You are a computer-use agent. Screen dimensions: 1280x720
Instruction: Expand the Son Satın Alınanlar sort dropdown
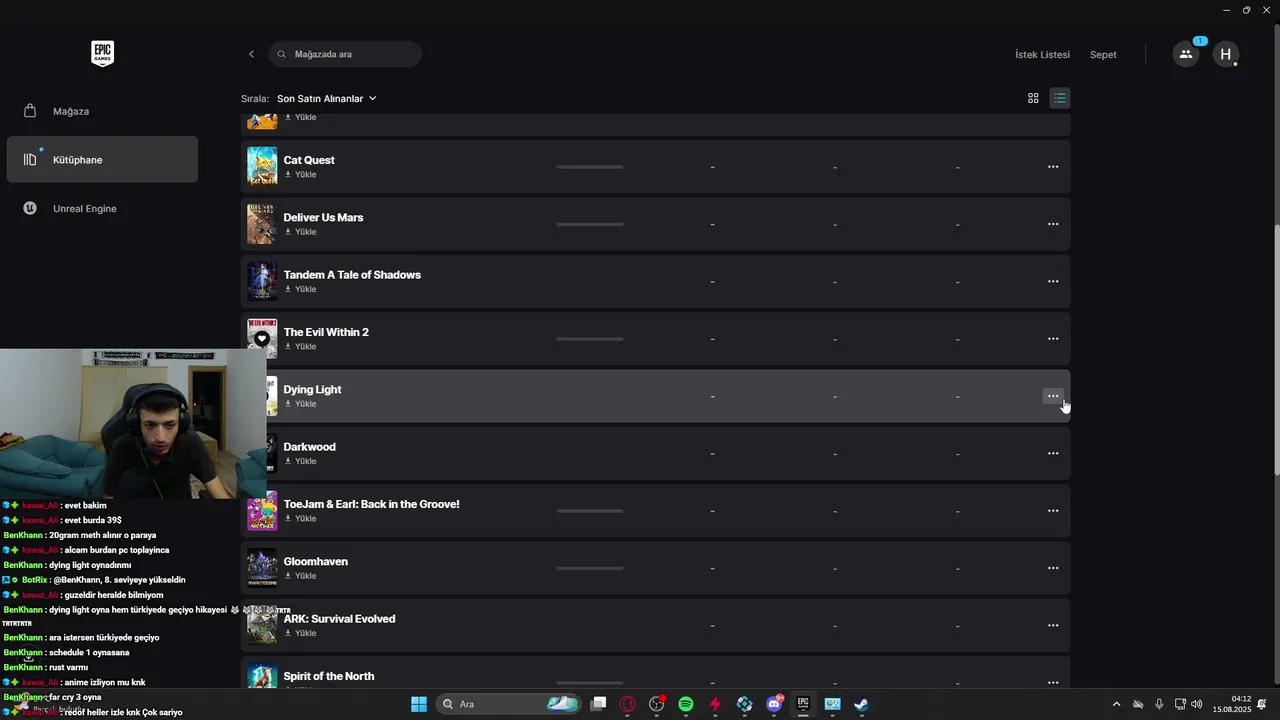326,99
